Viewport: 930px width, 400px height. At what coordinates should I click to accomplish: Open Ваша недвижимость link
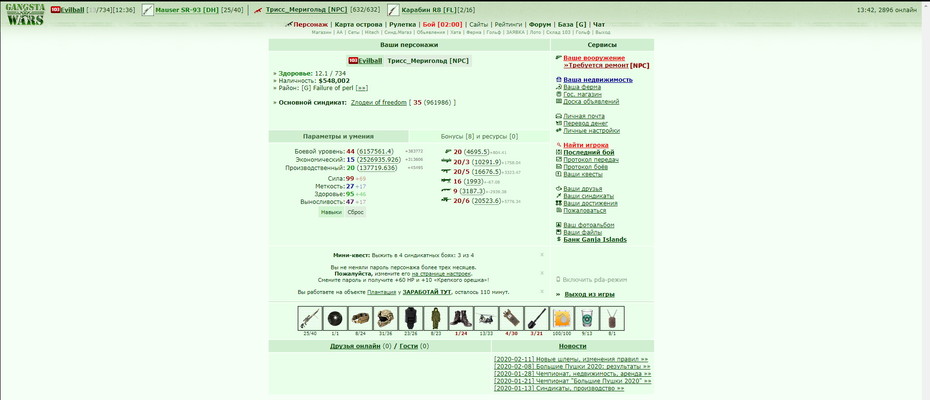(598, 80)
